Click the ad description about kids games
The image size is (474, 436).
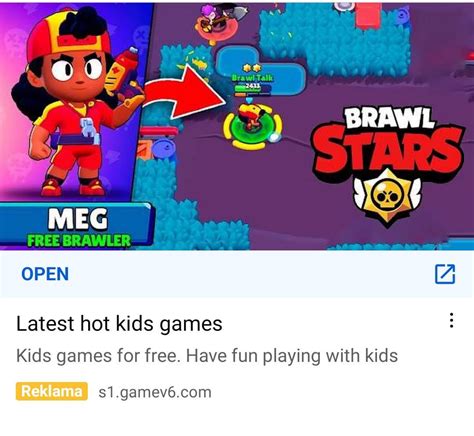207,356
